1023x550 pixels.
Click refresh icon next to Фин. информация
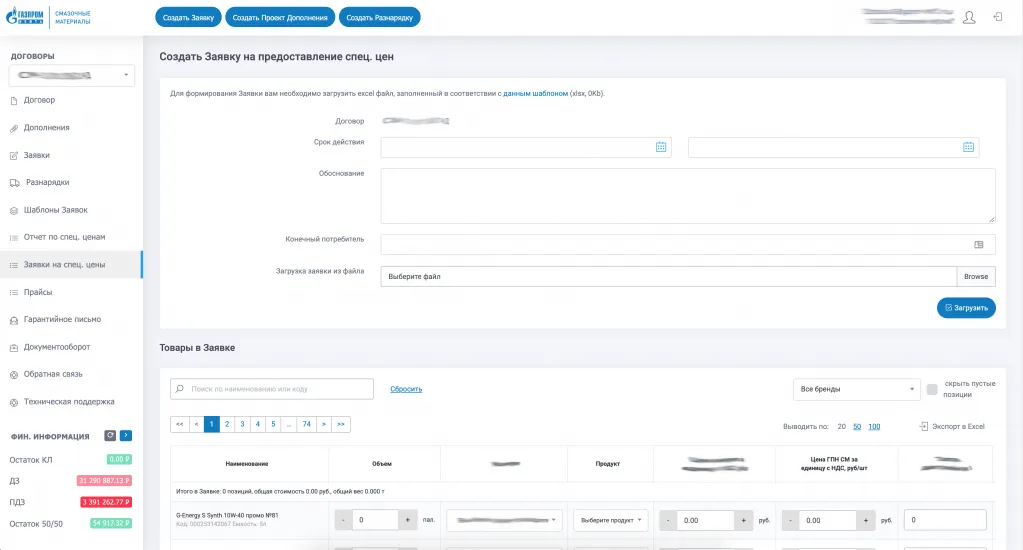[109, 436]
